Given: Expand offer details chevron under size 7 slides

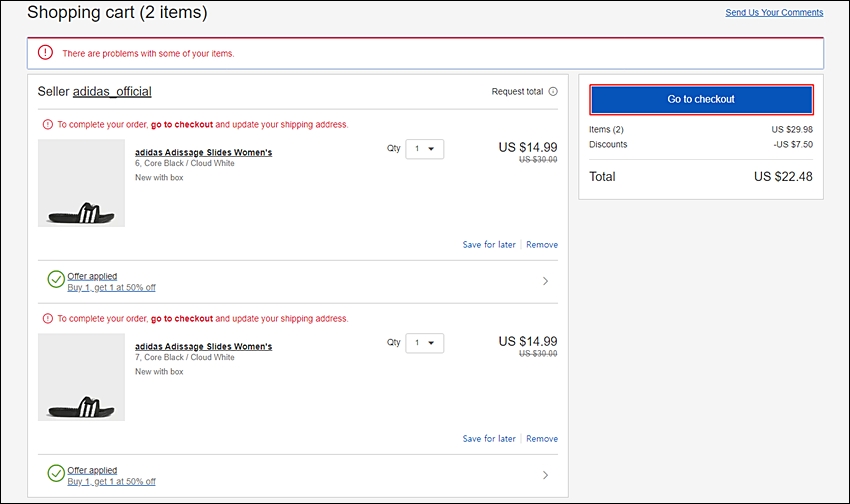Looking at the screenshot, I should coord(545,475).
